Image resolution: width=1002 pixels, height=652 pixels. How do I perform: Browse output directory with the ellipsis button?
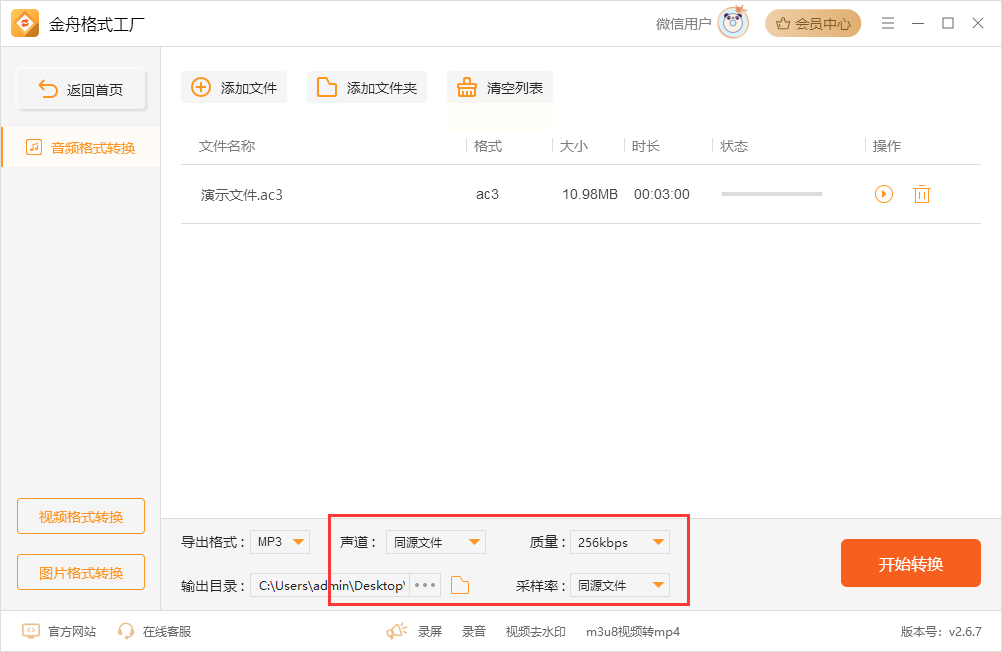coord(425,585)
